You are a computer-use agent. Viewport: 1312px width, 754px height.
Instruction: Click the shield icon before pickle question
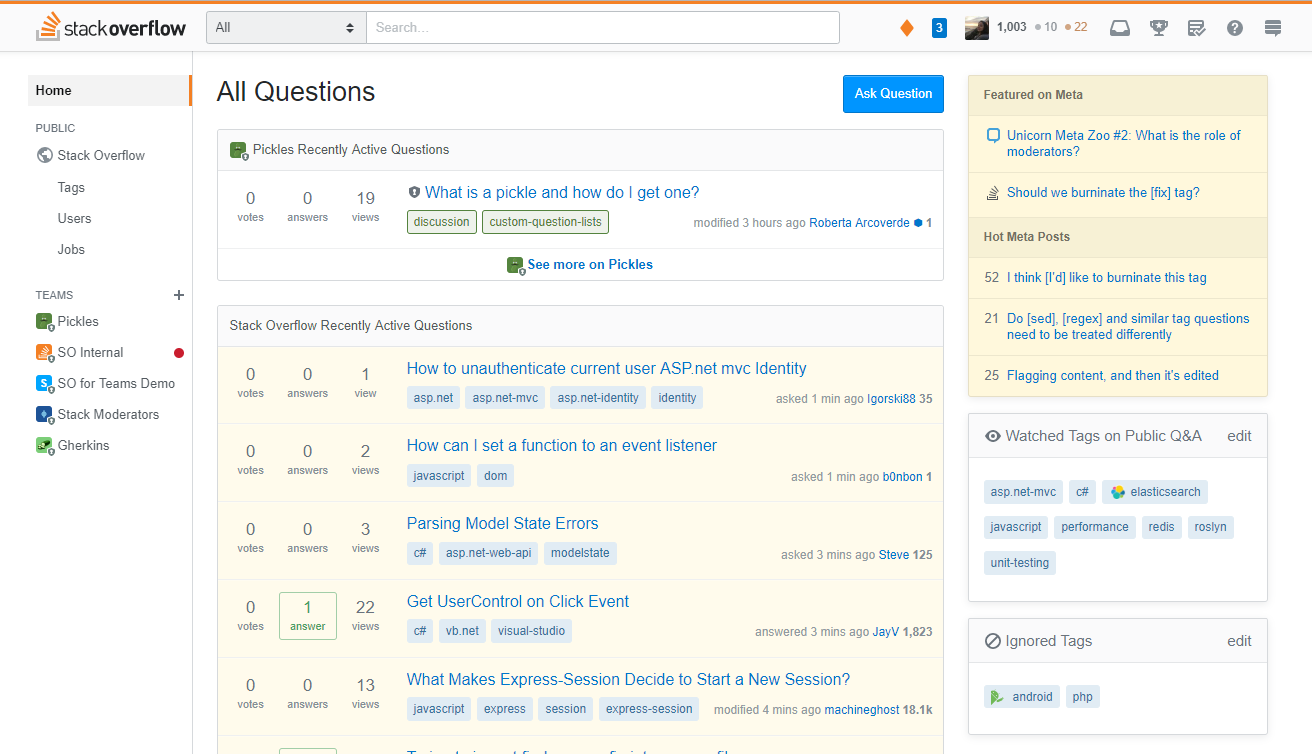click(414, 192)
